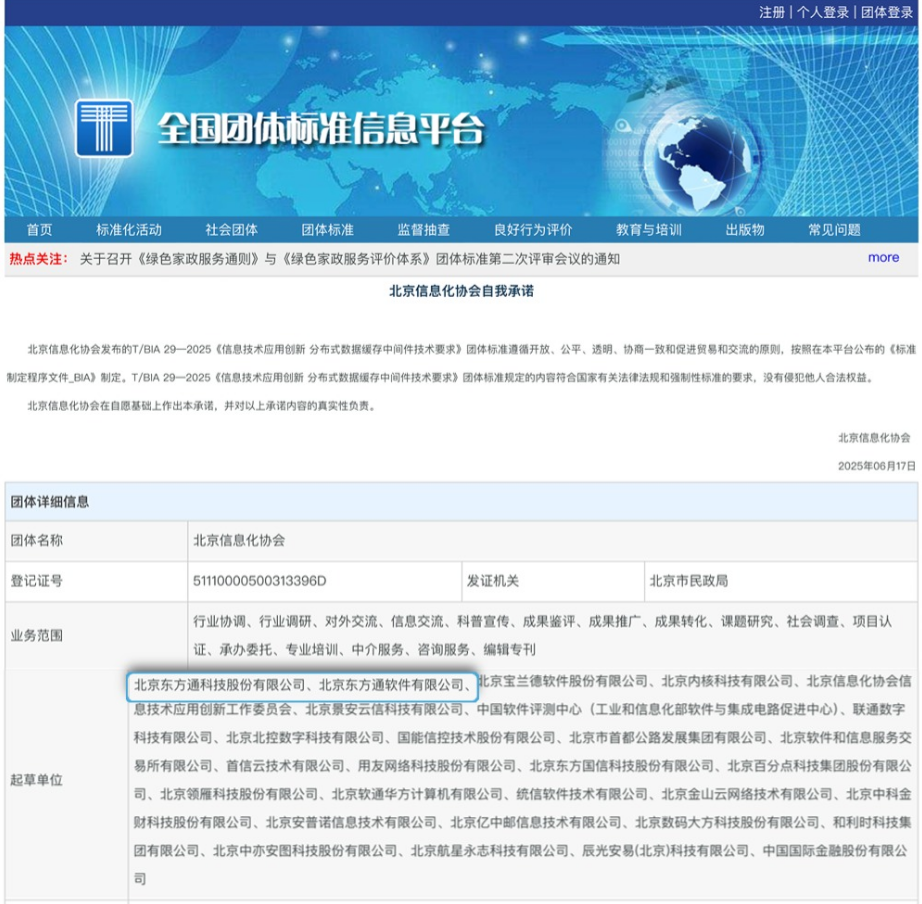Image resolution: width=922 pixels, height=904 pixels.
Task: Click the 北京信息化协会自我承诺 heading
Action: coord(462,291)
